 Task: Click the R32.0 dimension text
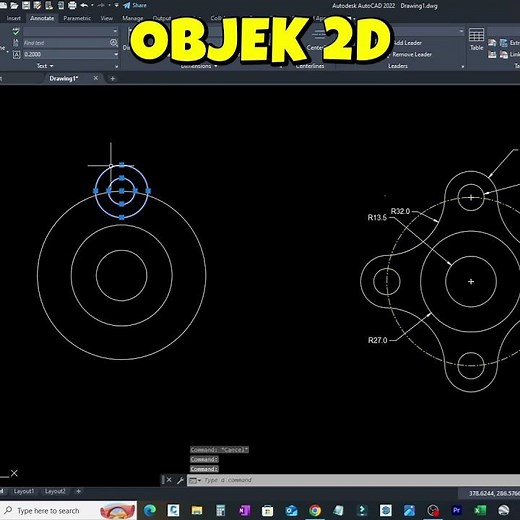click(400, 211)
